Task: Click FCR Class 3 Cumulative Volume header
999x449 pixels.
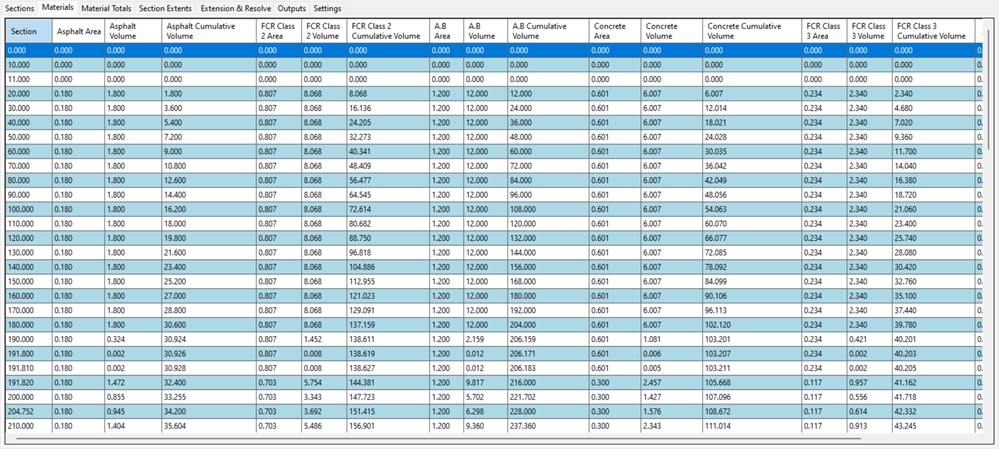Action: point(933,31)
